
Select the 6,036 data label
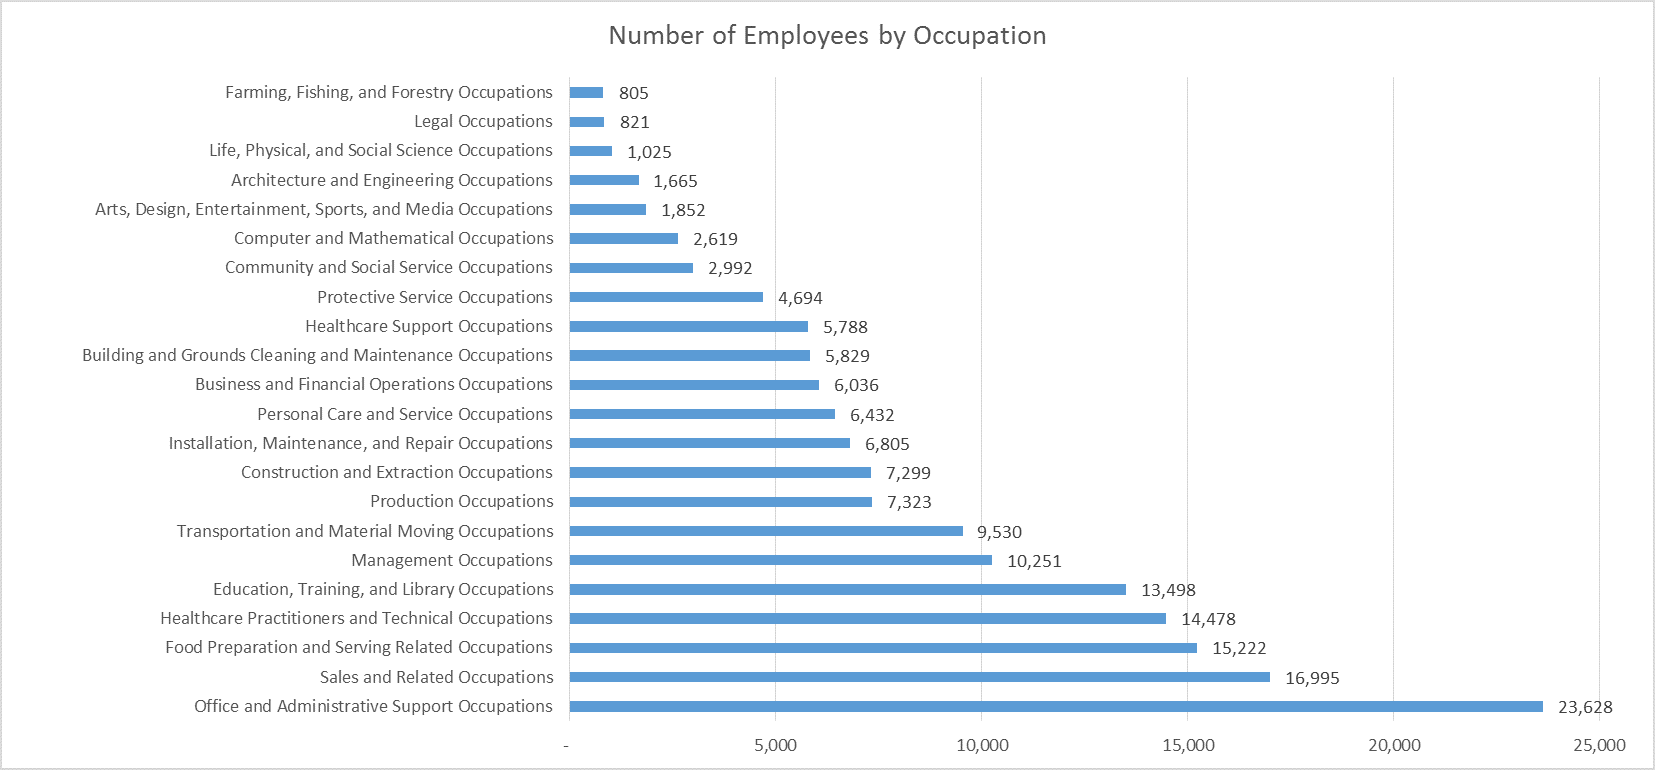tap(856, 385)
